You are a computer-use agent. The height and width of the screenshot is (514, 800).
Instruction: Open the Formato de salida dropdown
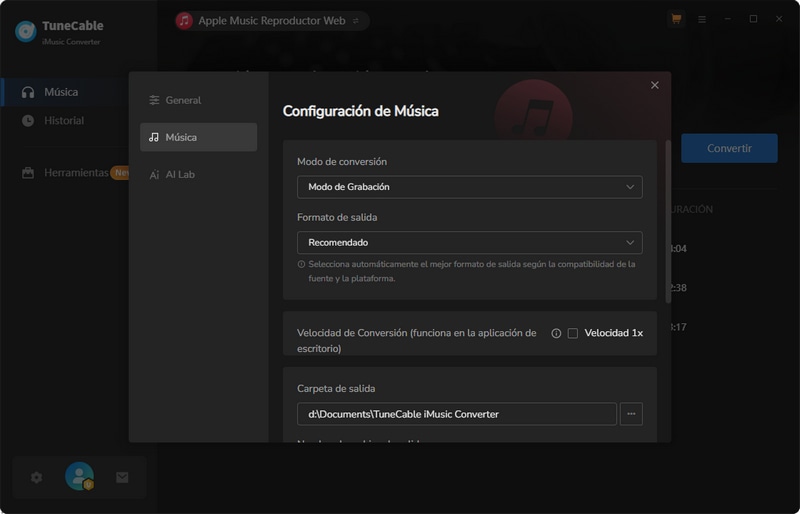point(469,242)
